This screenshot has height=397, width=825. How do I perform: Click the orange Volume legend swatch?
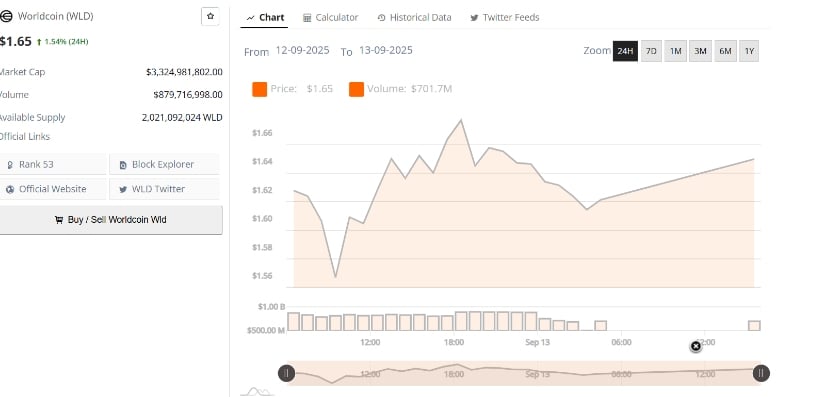(x=356, y=89)
